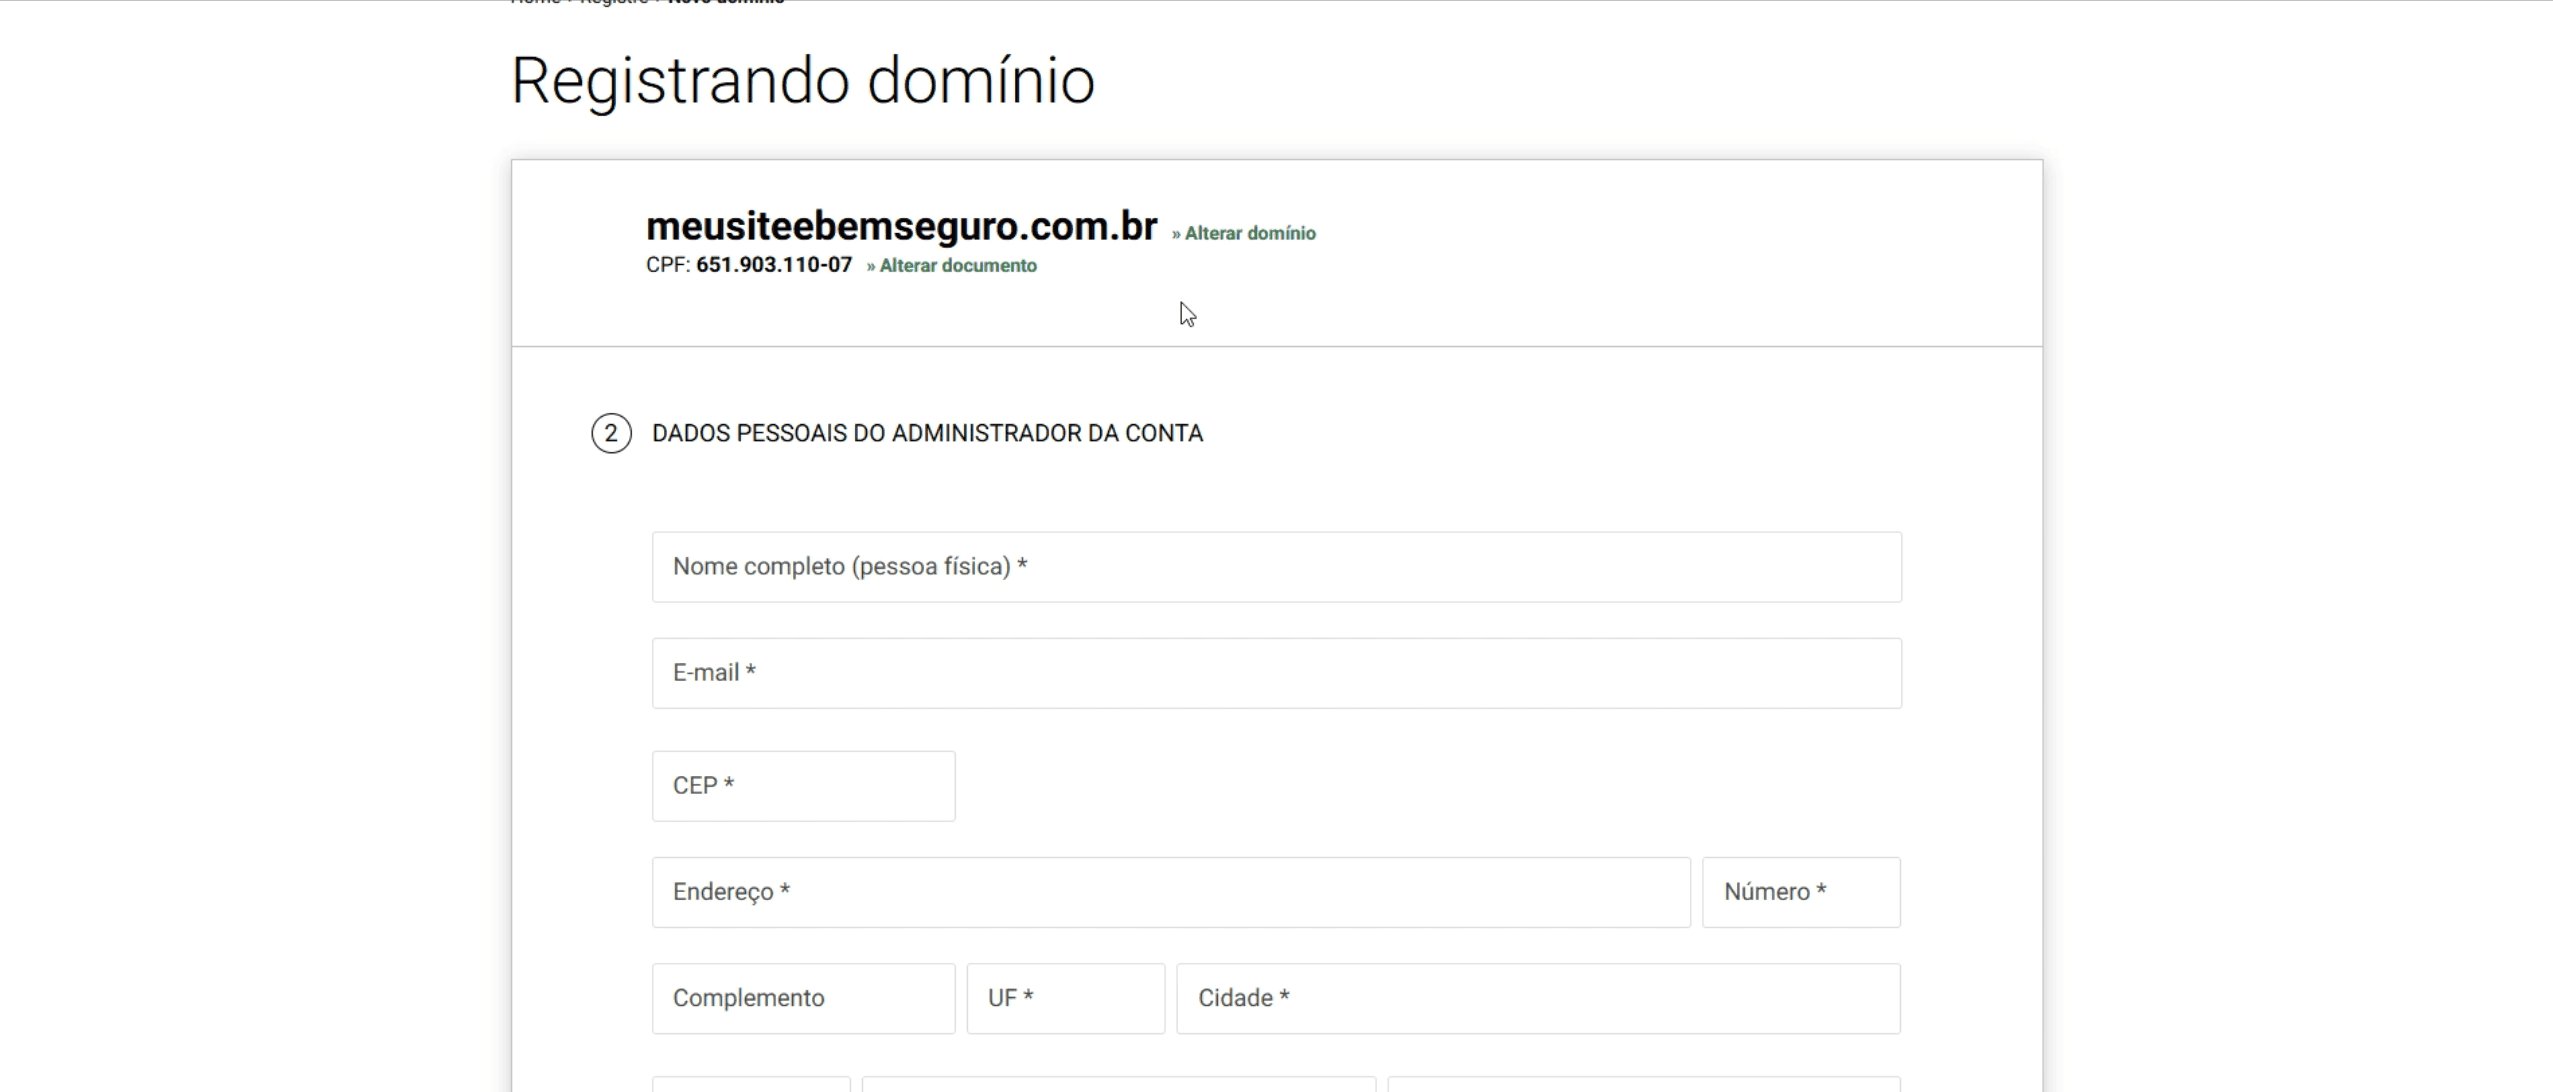Click the meusiteebemseguro.com.br domain name

pos(901,227)
